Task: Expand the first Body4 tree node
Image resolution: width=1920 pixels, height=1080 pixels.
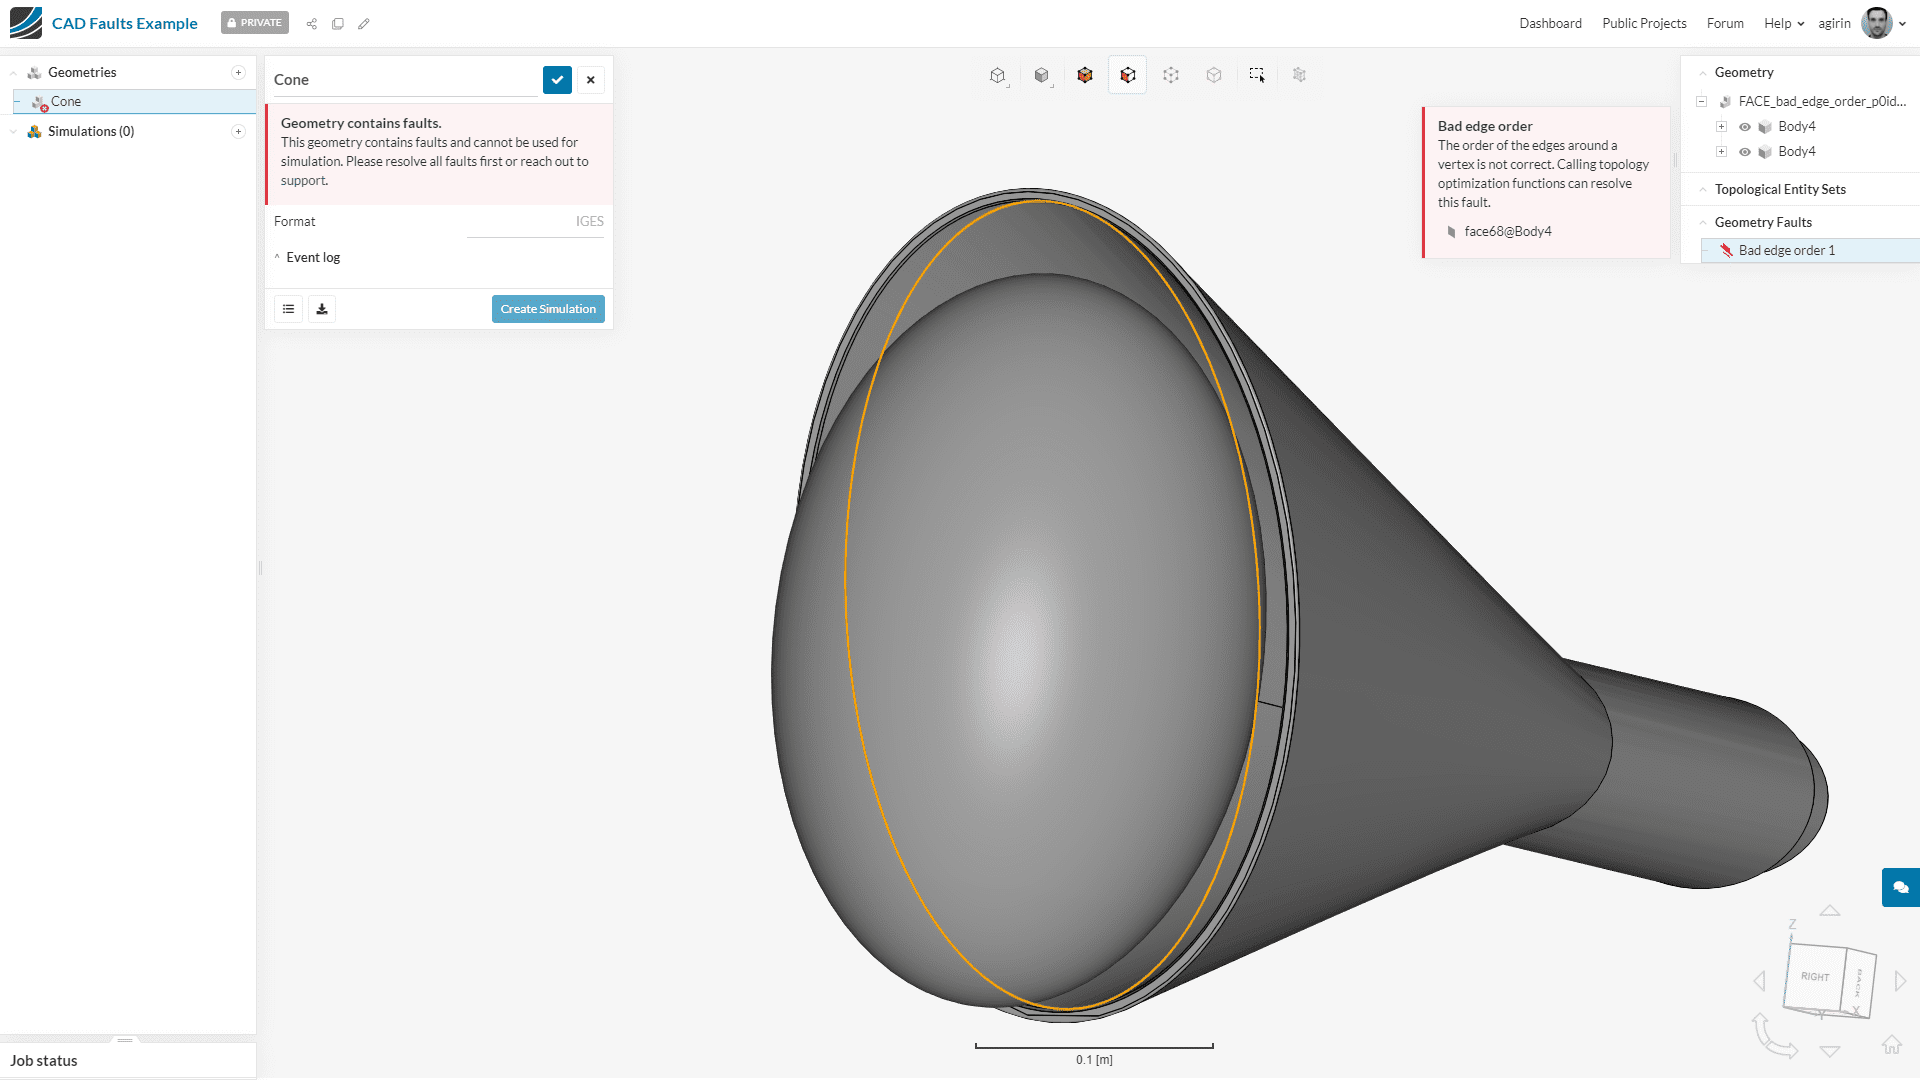Action: 1721,127
